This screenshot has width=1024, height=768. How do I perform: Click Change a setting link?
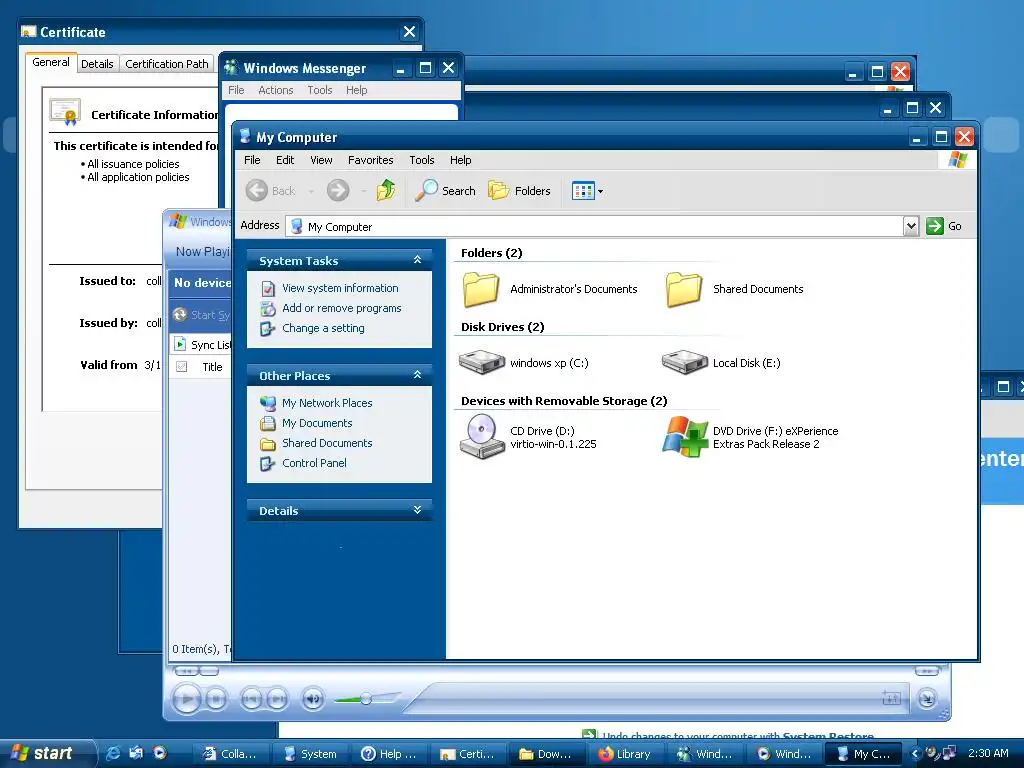323,328
